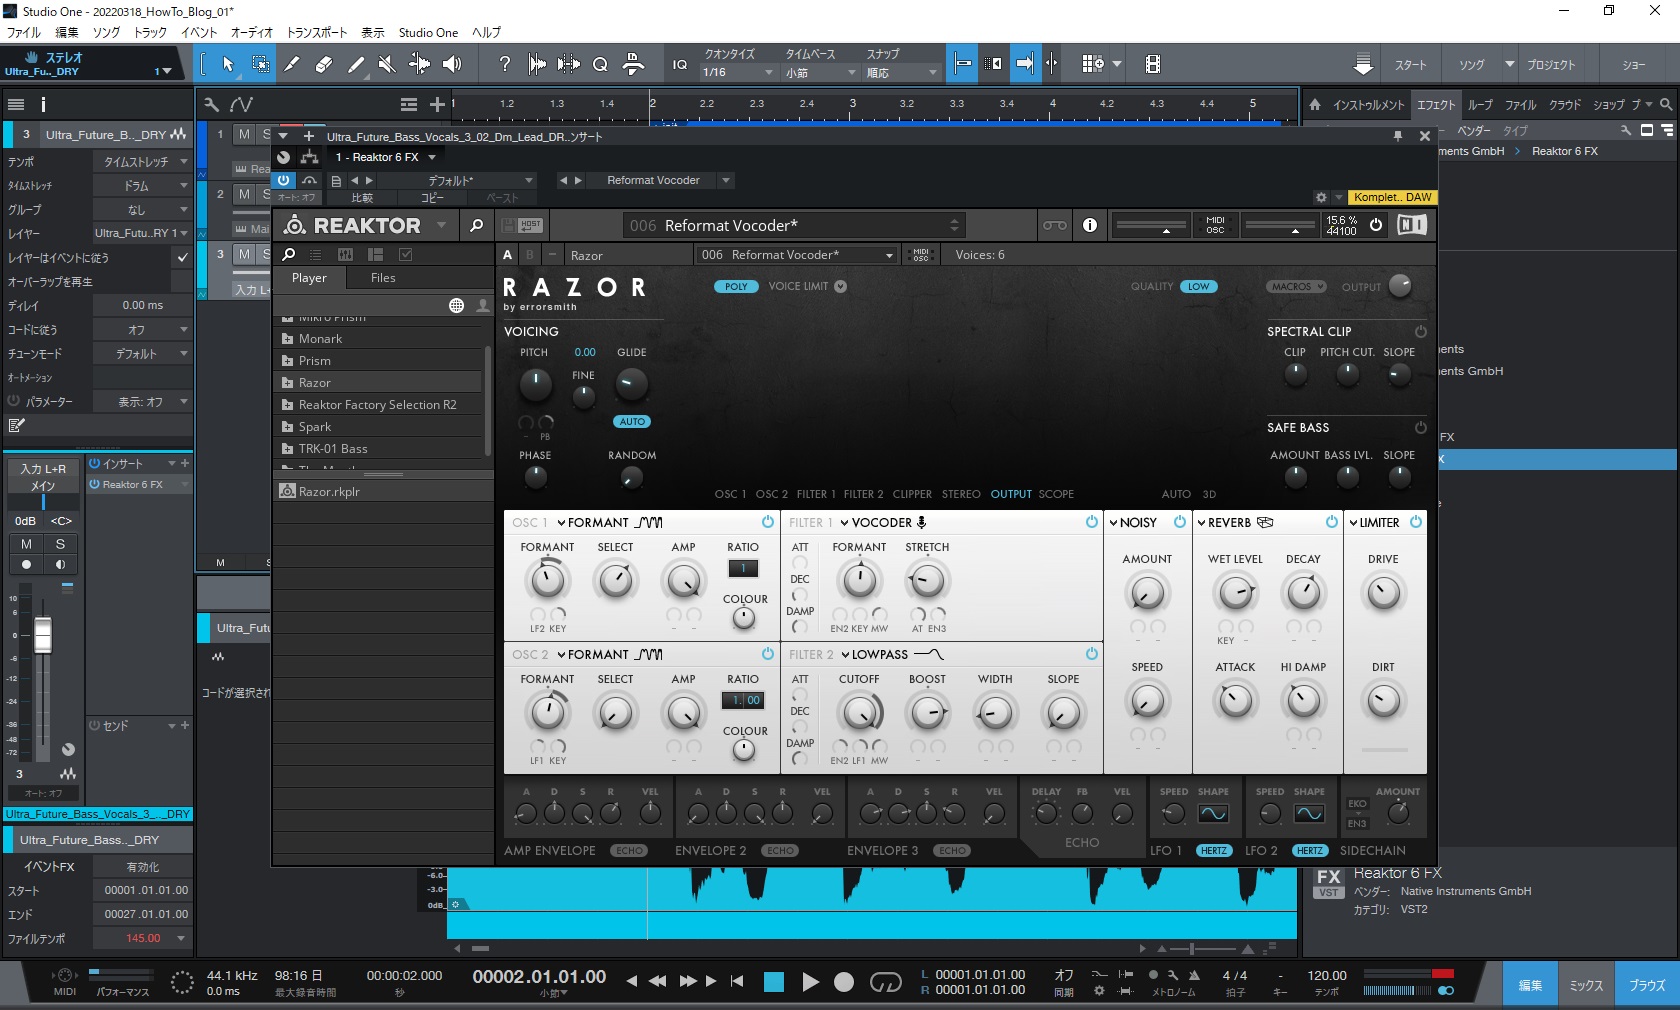Viewport: 1680px width, 1010px height.
Task: Add track plus icon
Action: point(437,104)
